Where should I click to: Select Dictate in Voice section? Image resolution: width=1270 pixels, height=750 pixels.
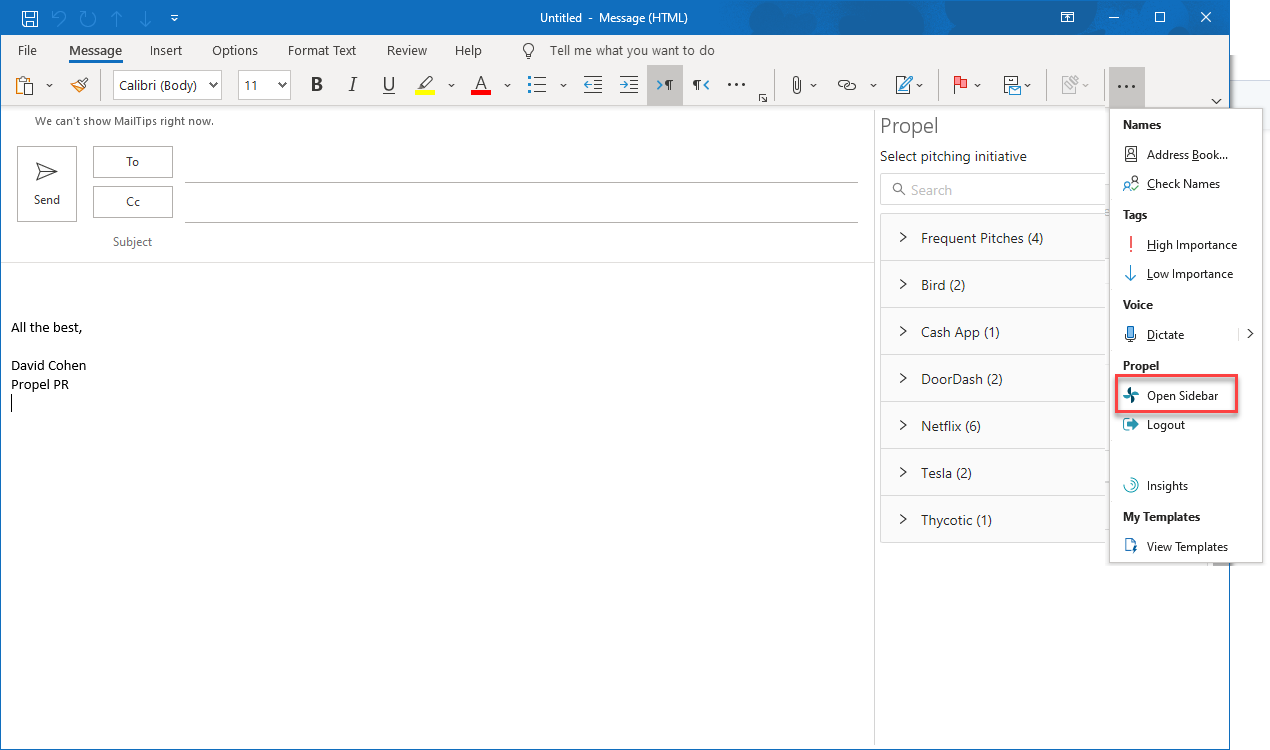pos(1175,335)
